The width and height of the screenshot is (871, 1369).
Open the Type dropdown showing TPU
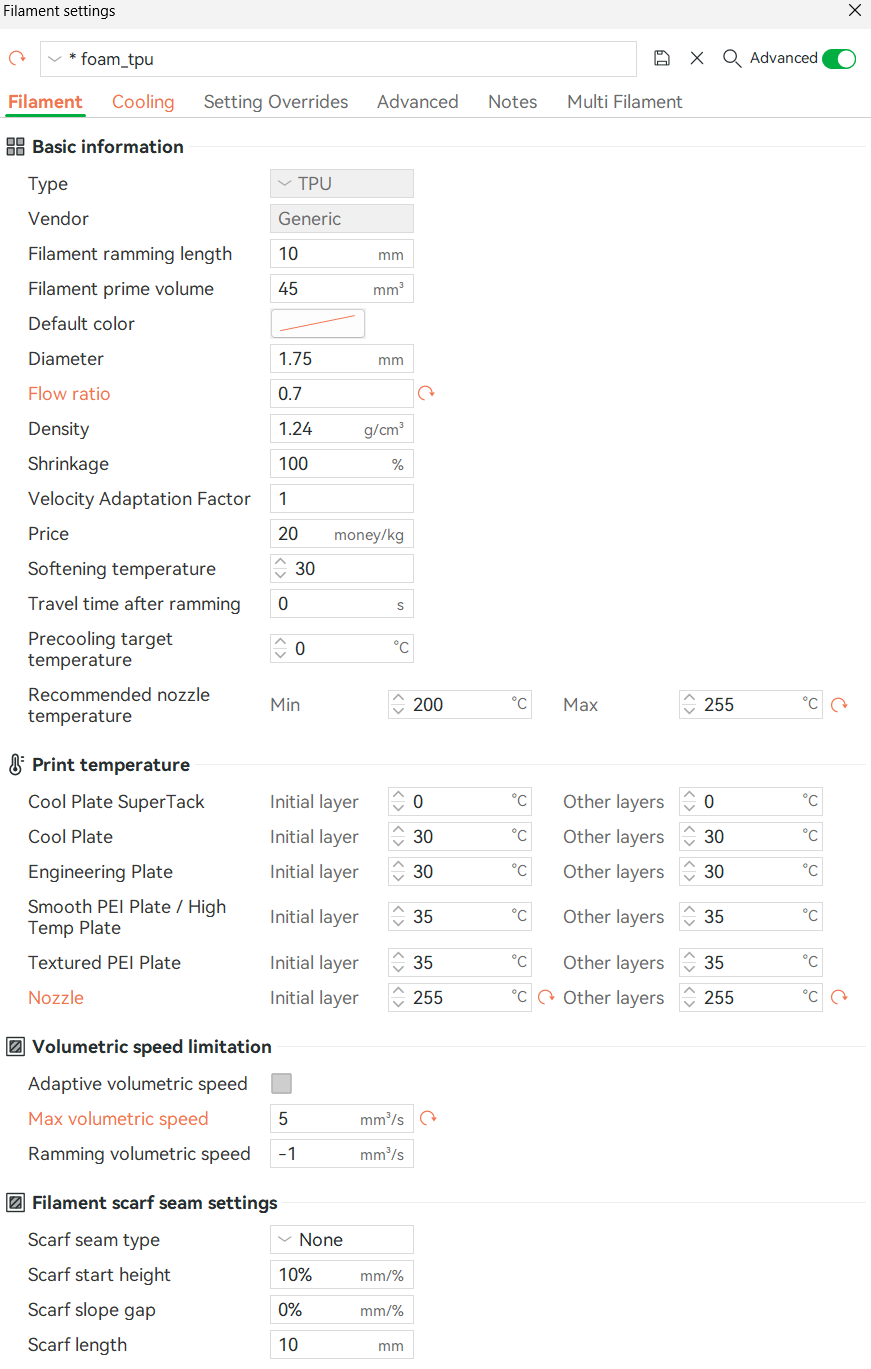coord(341,183)
